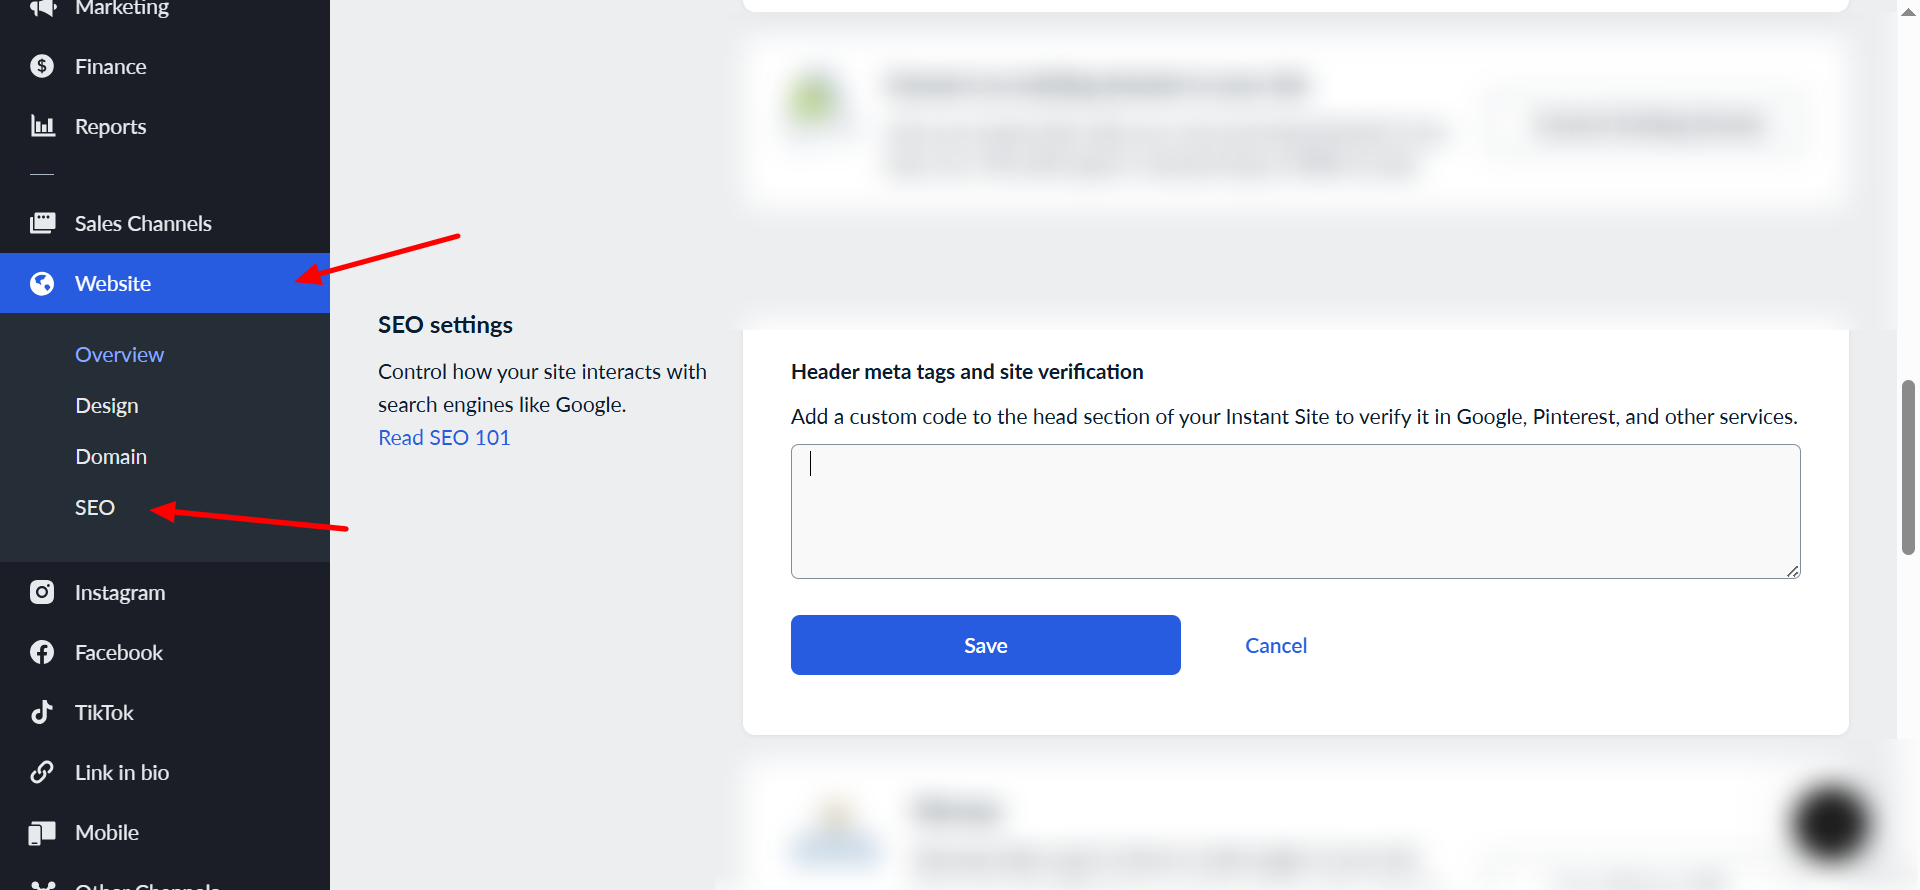Image resolution: width=1920 pixels, height=890 pixels.
Task: Click the Instagram camera icon
Action: (42, 592)
